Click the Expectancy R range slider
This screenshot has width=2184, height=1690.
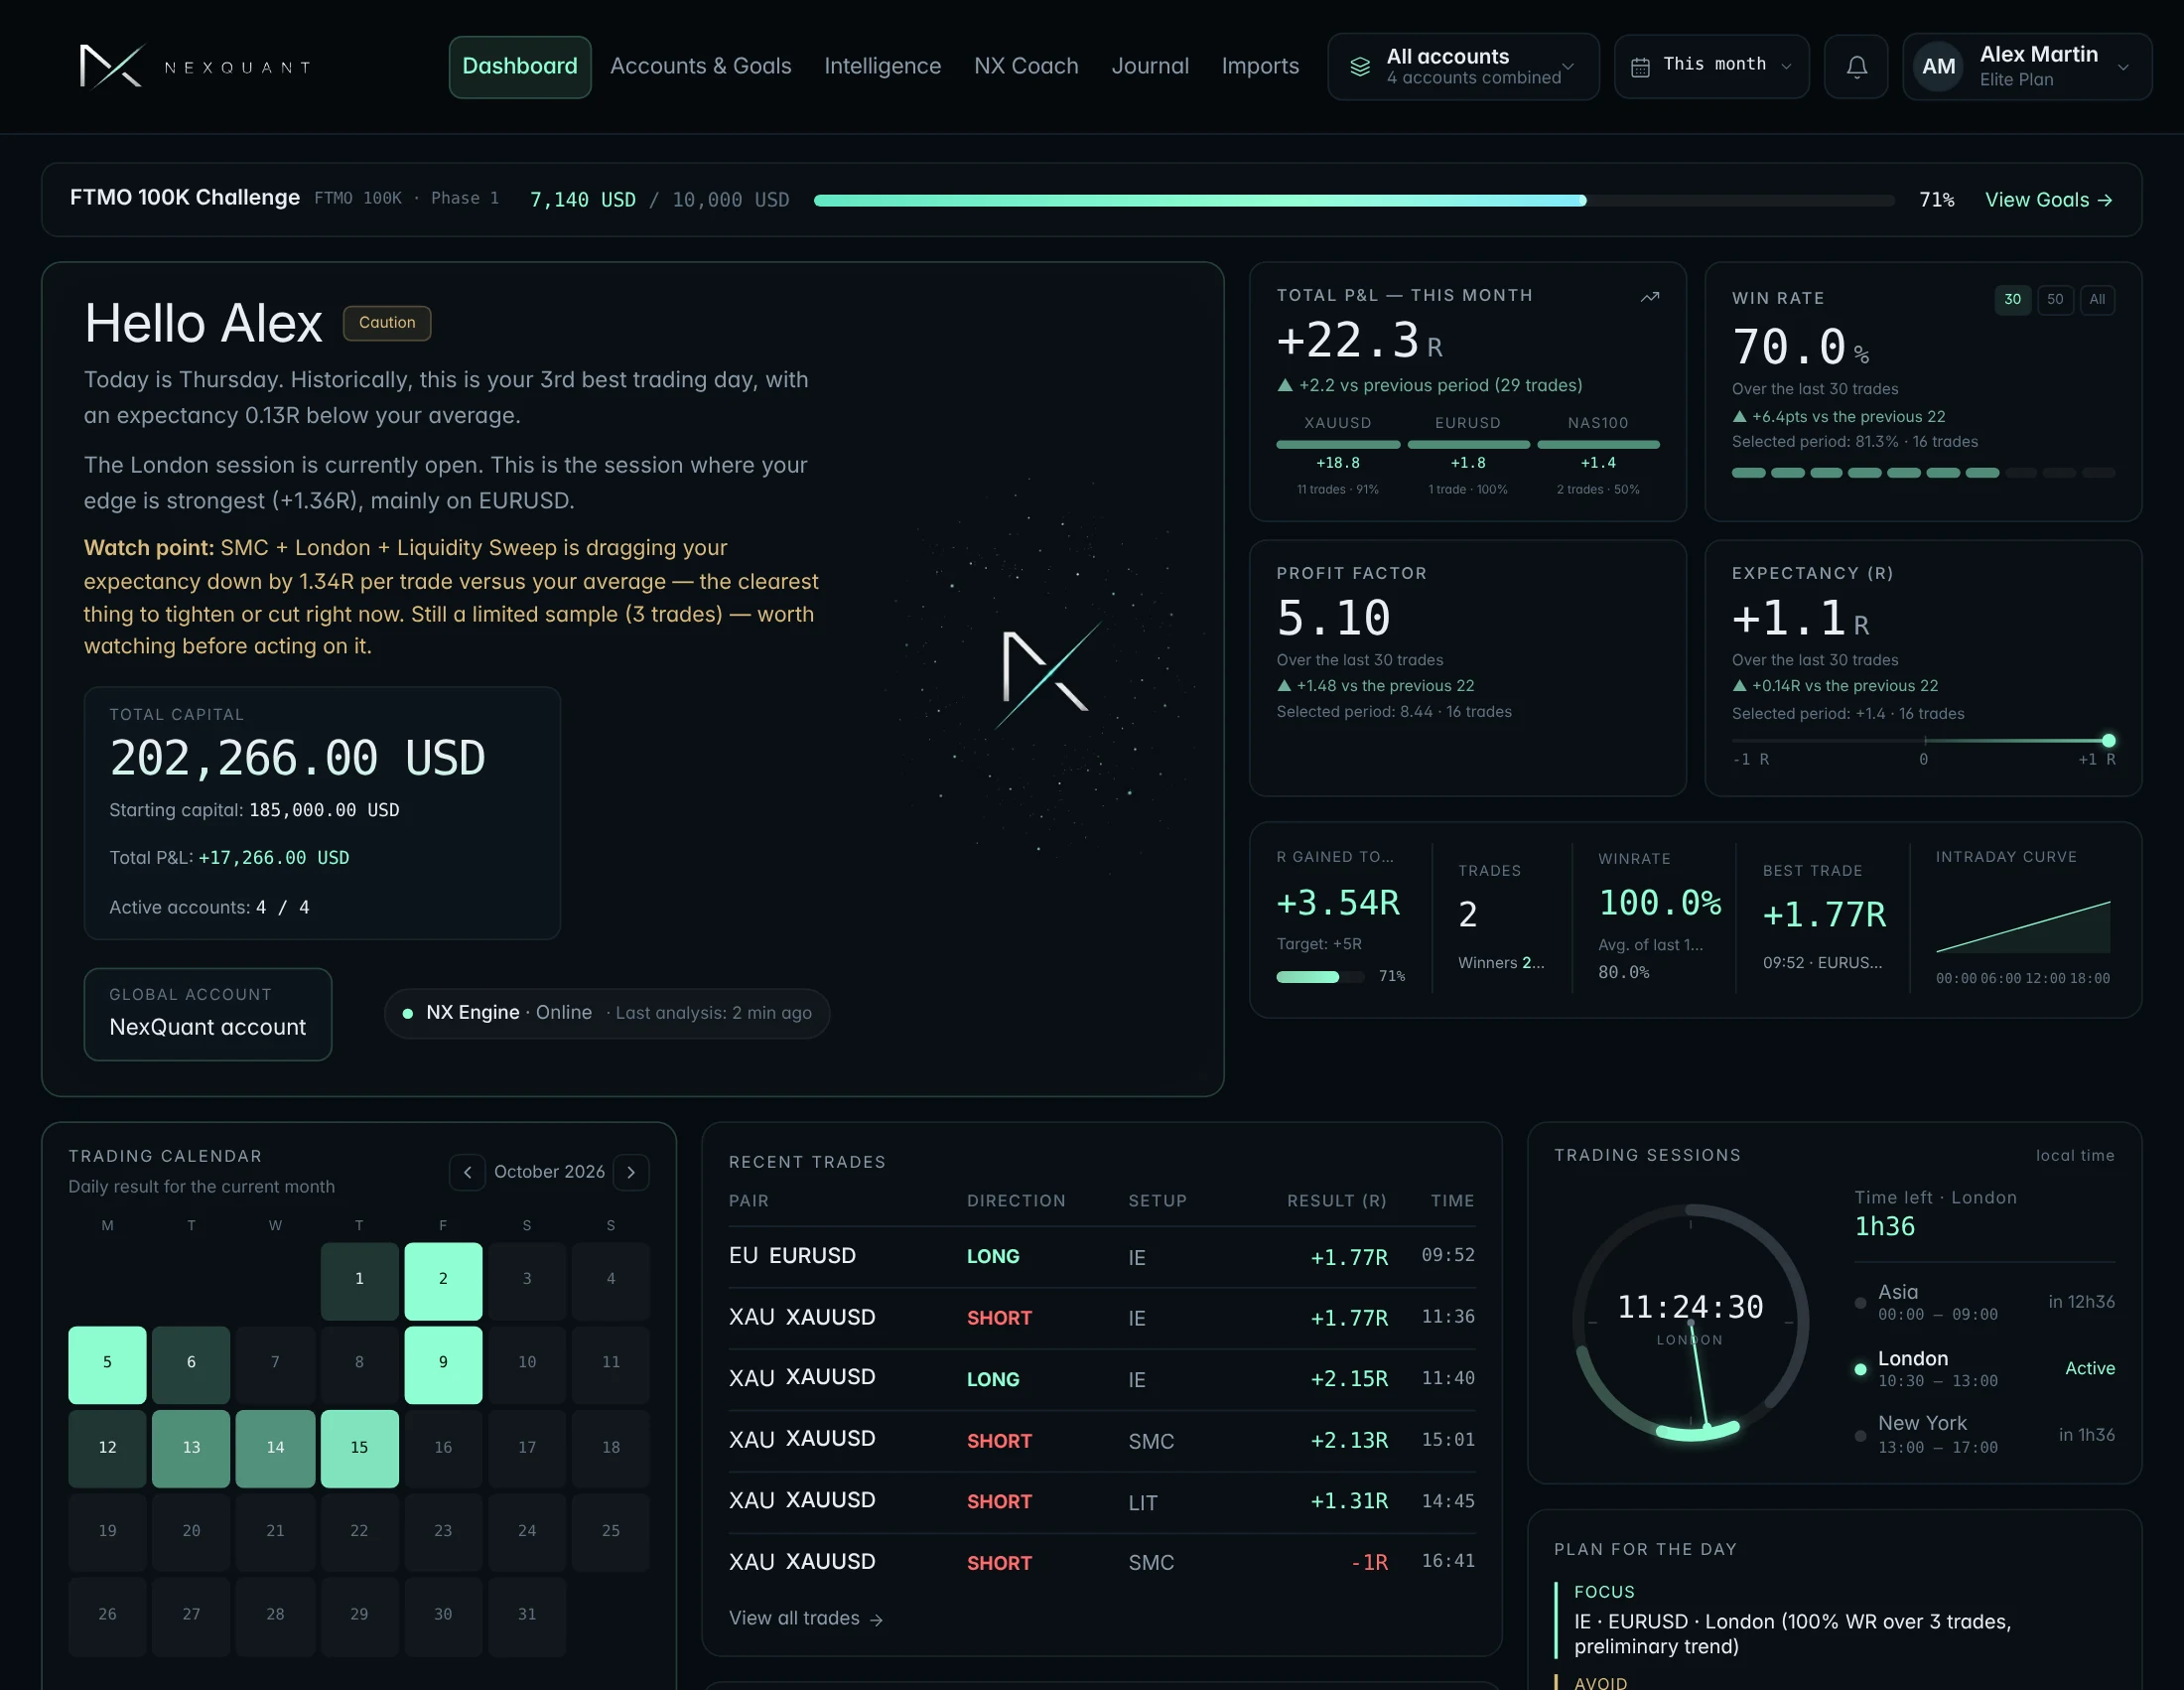coord(1922,741)
